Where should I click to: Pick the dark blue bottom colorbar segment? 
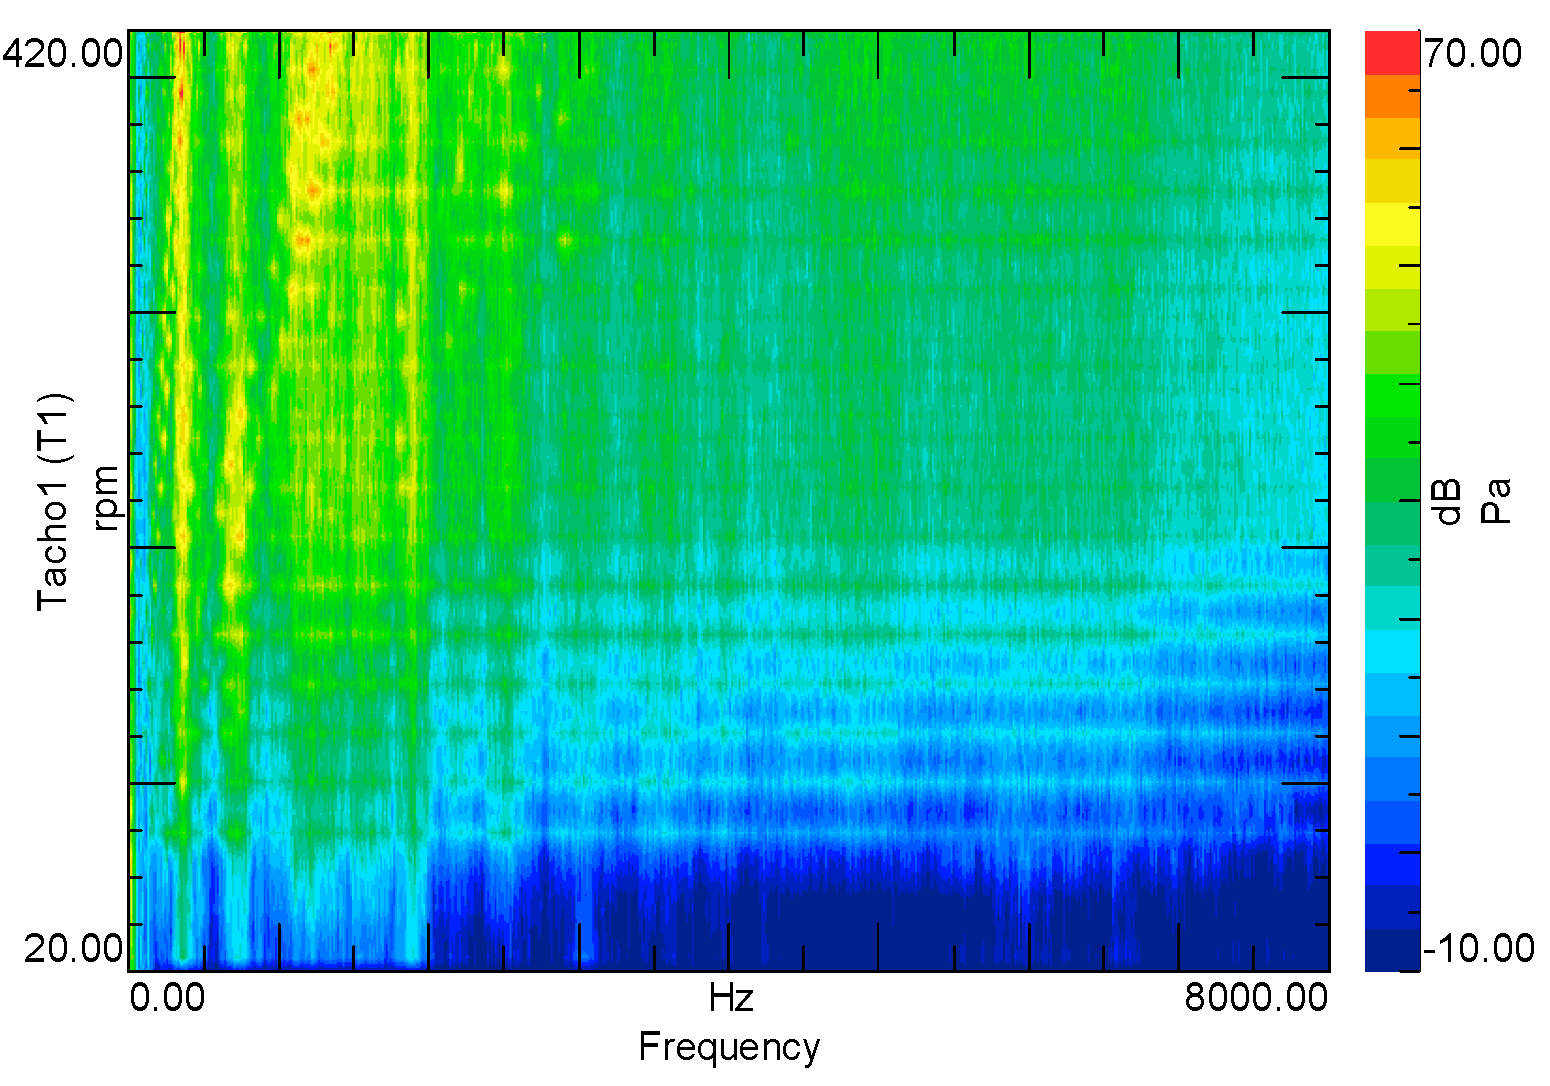coord(1392,950)
